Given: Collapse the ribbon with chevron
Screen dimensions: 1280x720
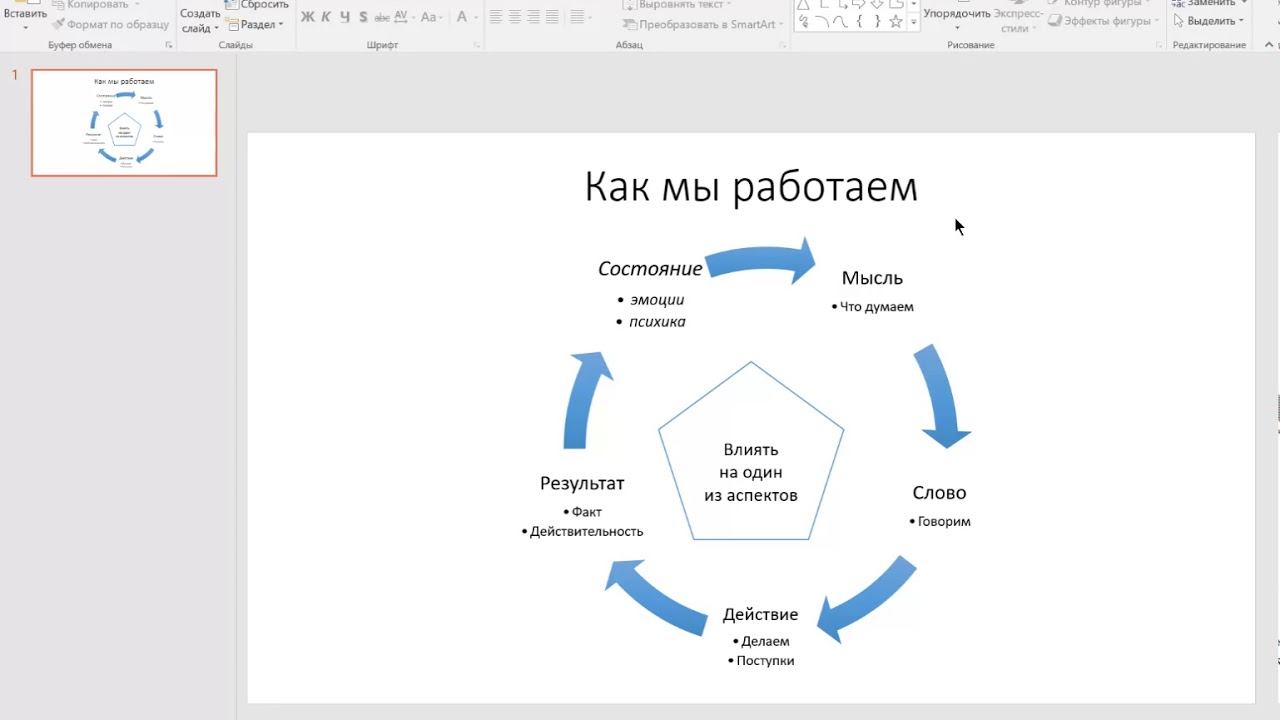Looking at the screenshot, I should [x=1270, y=45].
